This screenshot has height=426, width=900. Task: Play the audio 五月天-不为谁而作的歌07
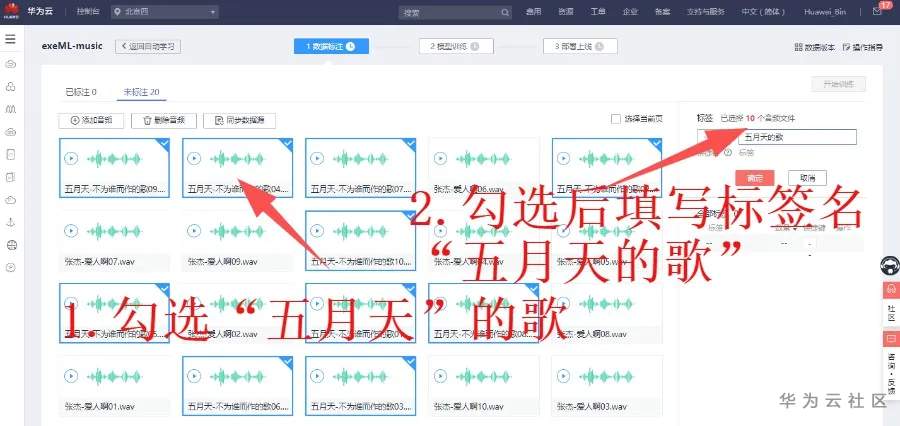[x=317, y=158]
